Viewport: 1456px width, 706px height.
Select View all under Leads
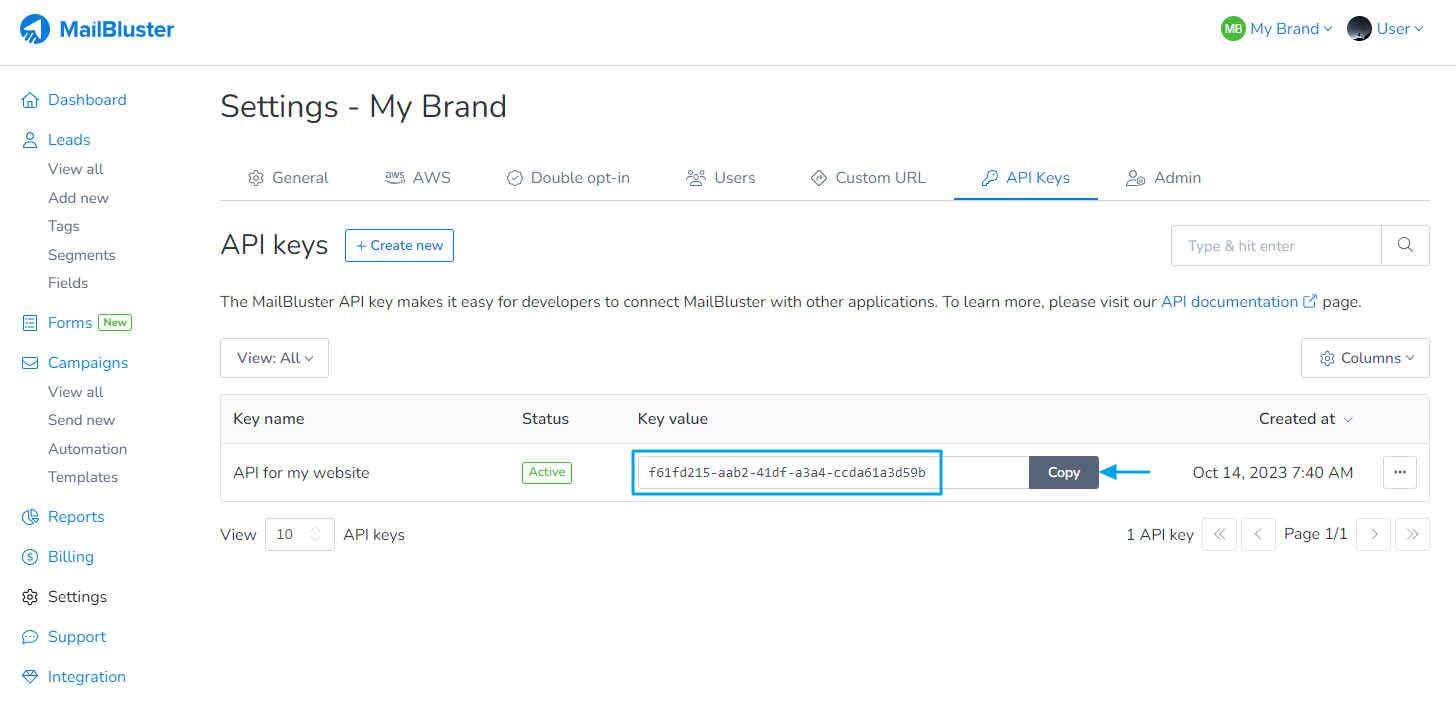(76, 169)
